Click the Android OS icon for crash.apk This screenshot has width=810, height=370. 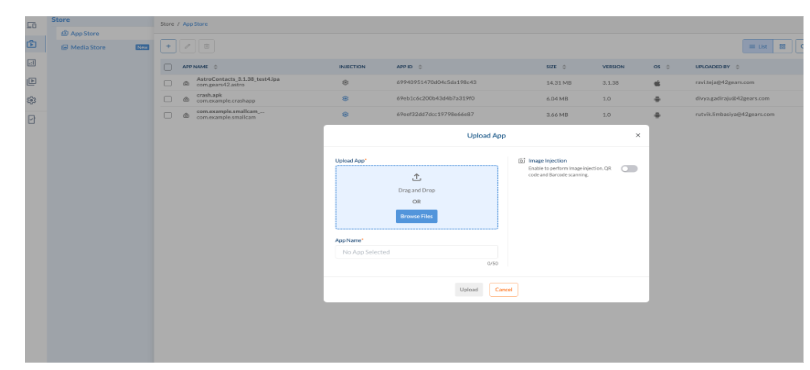(657, 99)
